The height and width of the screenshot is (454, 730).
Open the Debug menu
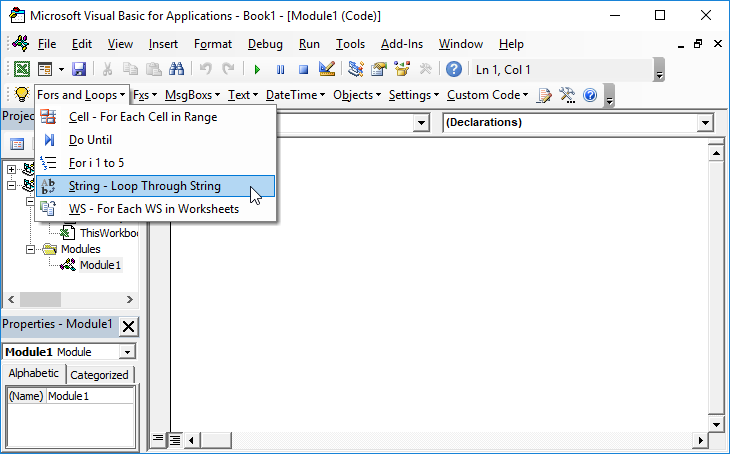(265, 44)
